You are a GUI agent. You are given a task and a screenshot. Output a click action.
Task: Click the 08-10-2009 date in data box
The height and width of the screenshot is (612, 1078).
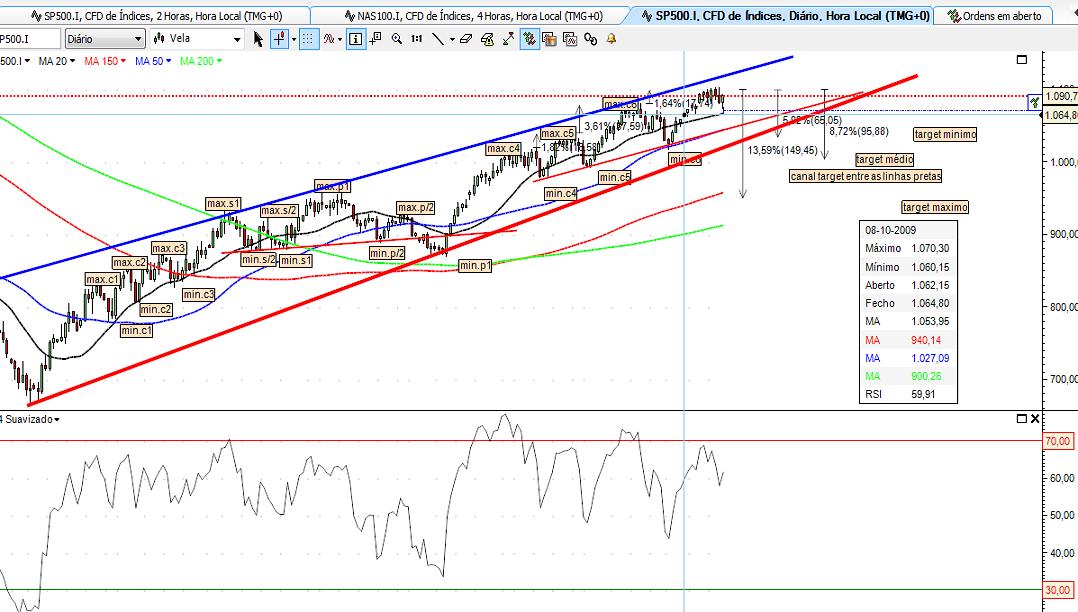click(890, 230)
